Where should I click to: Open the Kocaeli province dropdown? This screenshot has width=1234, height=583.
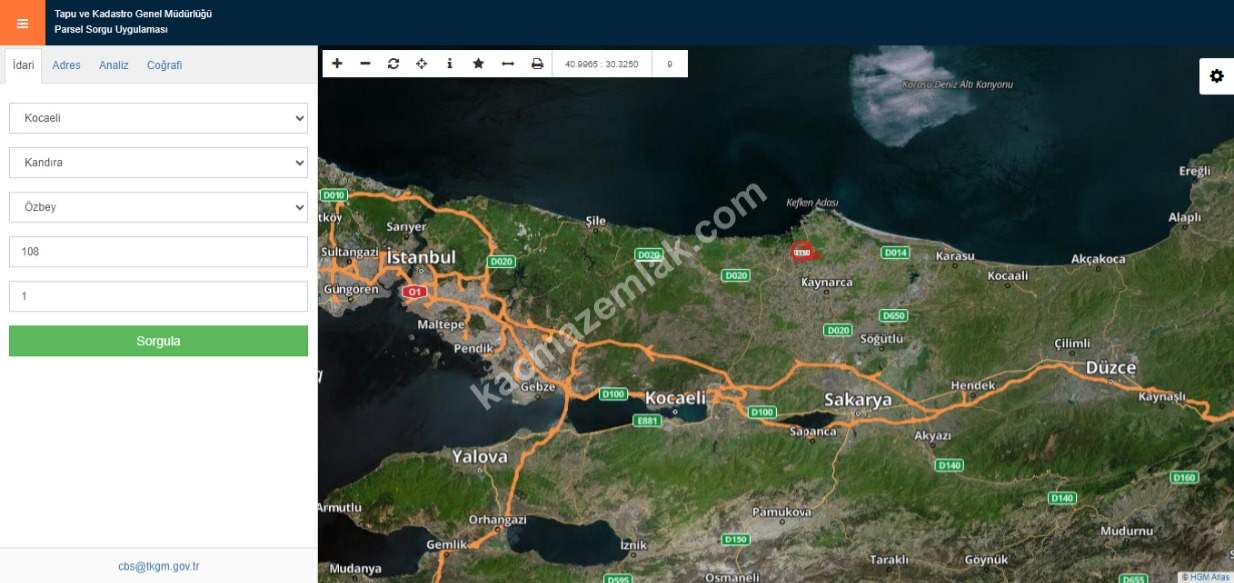tap(158, 118)
